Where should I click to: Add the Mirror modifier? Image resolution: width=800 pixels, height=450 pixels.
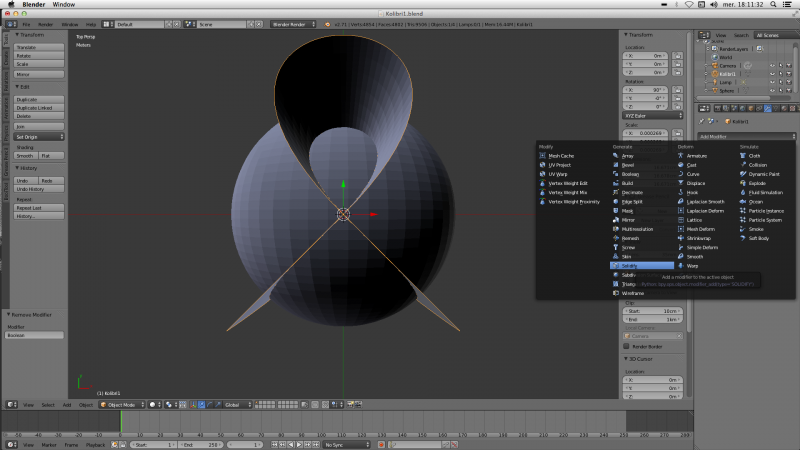(x=628, y=220)
